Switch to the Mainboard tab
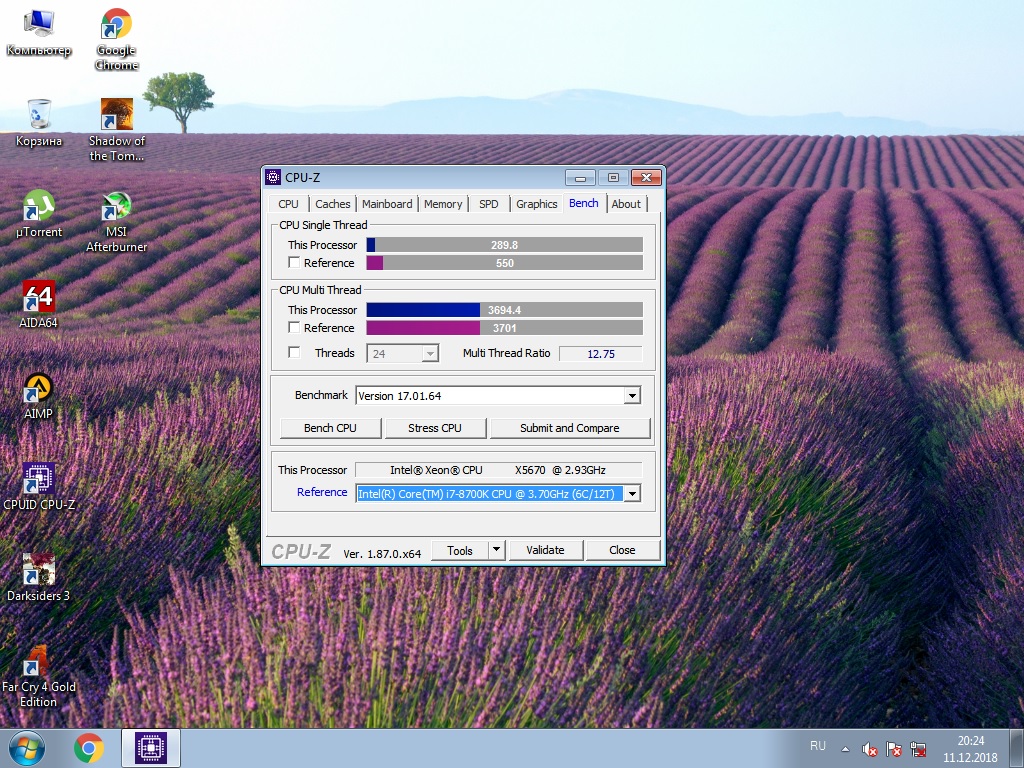1024x768 pixels. [387, 204]
